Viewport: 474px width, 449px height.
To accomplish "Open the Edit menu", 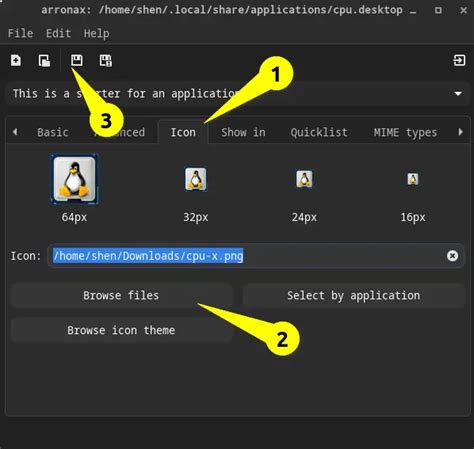I will (58, 33).
